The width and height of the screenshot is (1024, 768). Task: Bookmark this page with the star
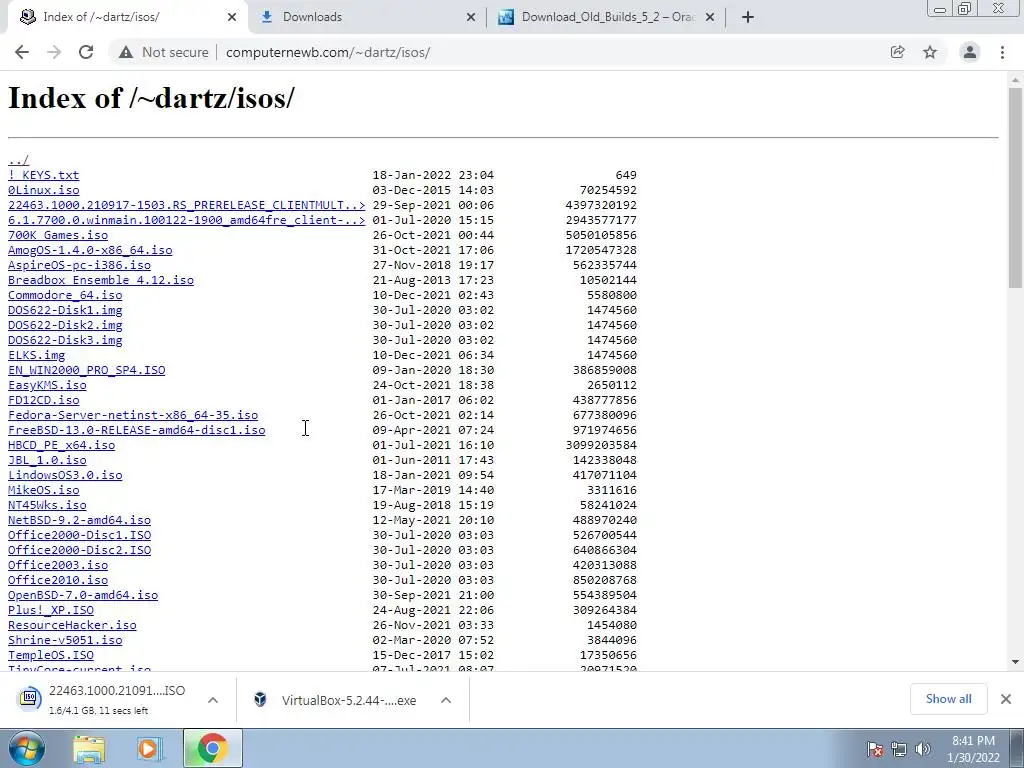[930, 52]
